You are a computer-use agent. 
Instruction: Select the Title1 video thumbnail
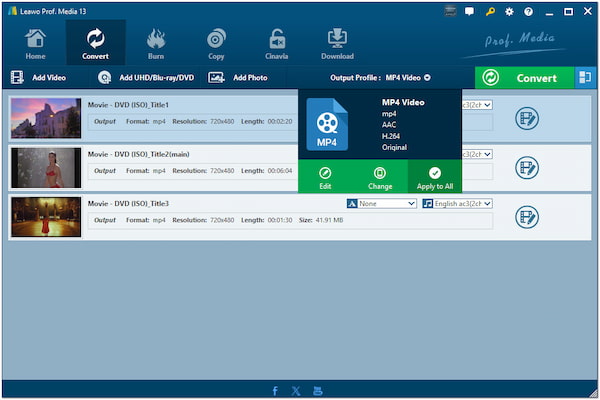tap(46, 118)
